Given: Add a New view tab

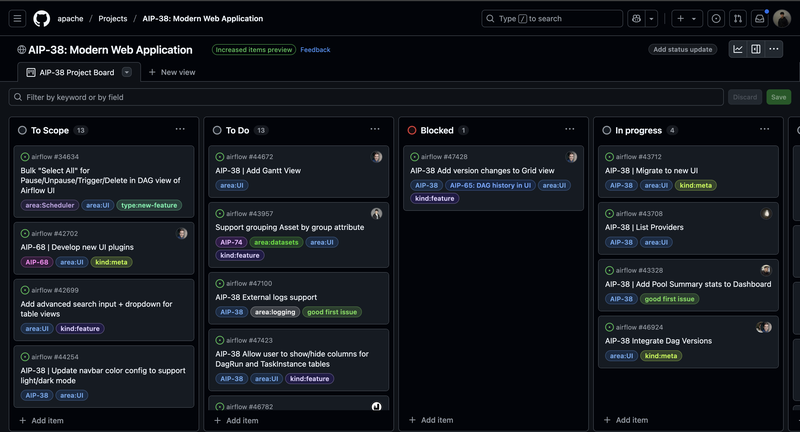Looking at the screenshot, I should (172, 72).
